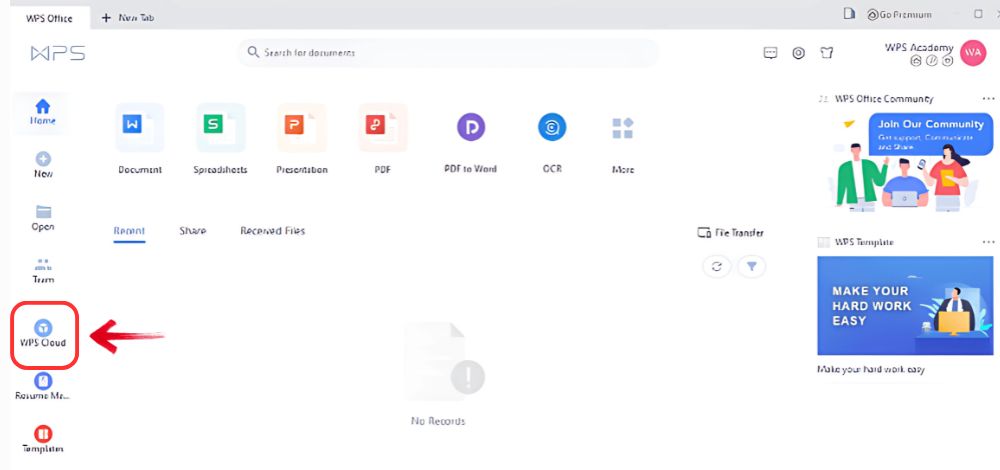Refresh the recent files list
The height and width of the screenshot is (470, 1000).
[717, 267]
